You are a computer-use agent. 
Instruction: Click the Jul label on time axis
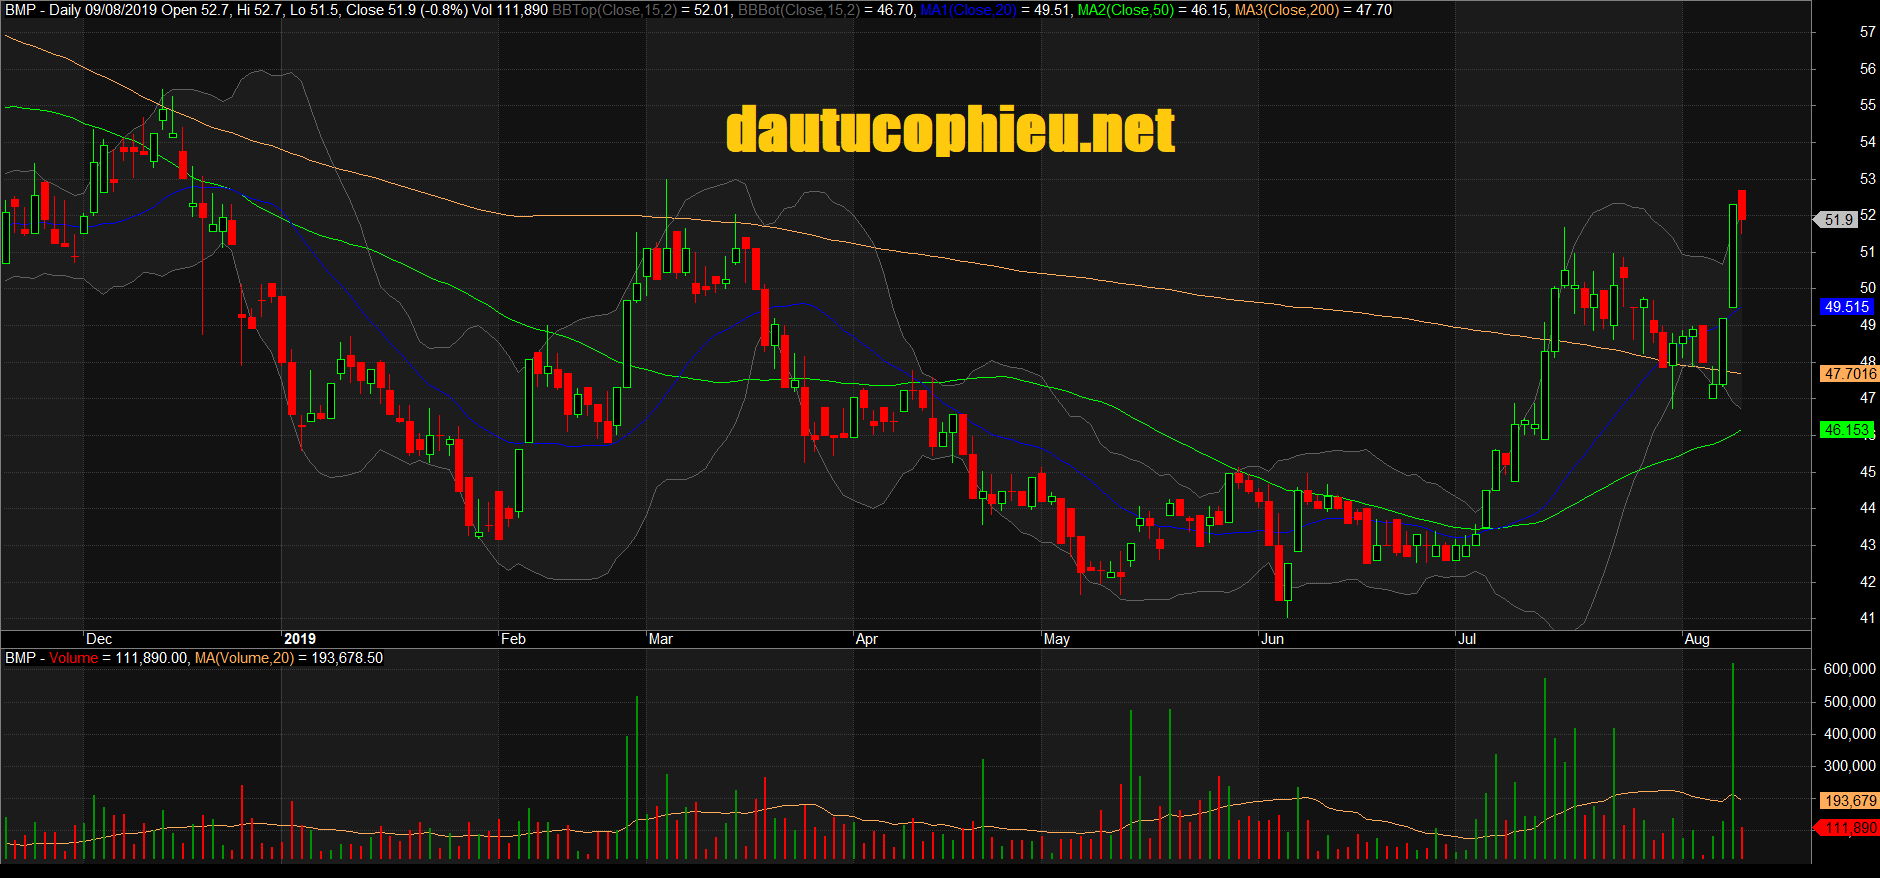[1467, 639]
